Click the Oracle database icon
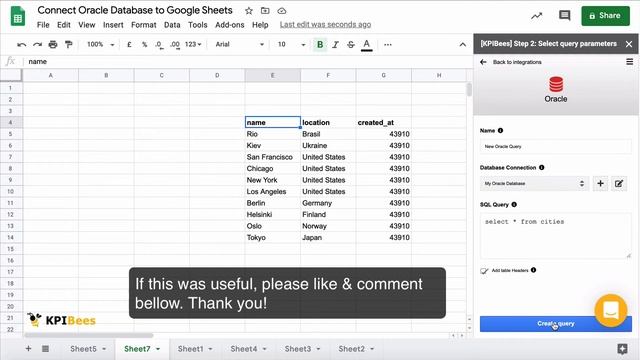The height and width of the screenshot is (360, 640). point(556,84)
